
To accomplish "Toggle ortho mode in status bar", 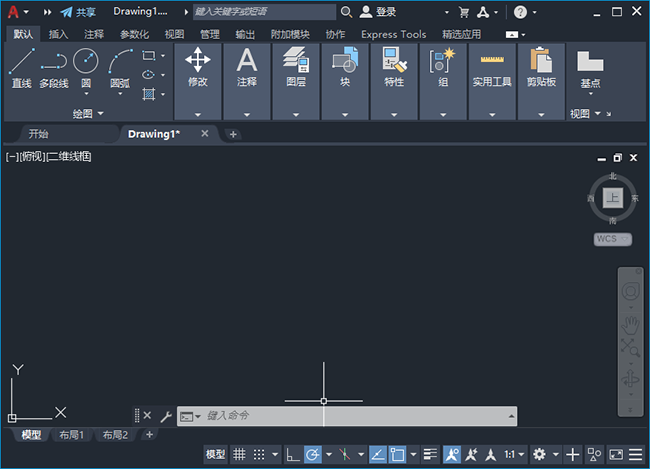I will tap(291, 454).
